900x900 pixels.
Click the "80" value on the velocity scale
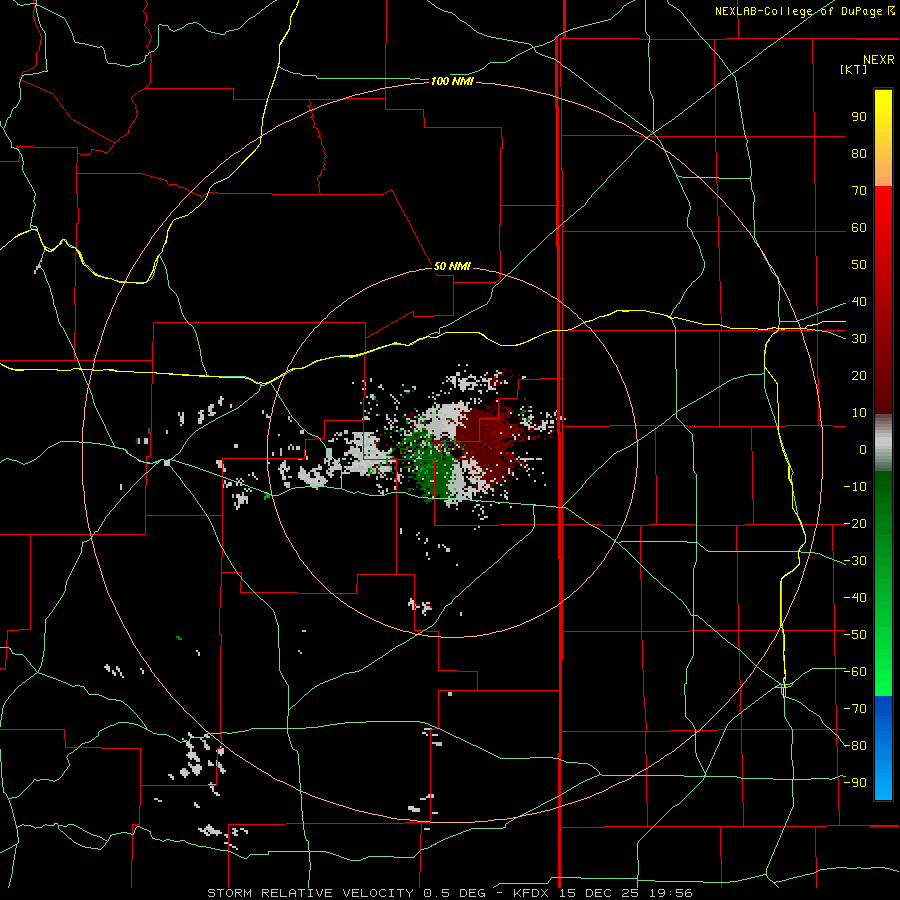tap(859, 154)
